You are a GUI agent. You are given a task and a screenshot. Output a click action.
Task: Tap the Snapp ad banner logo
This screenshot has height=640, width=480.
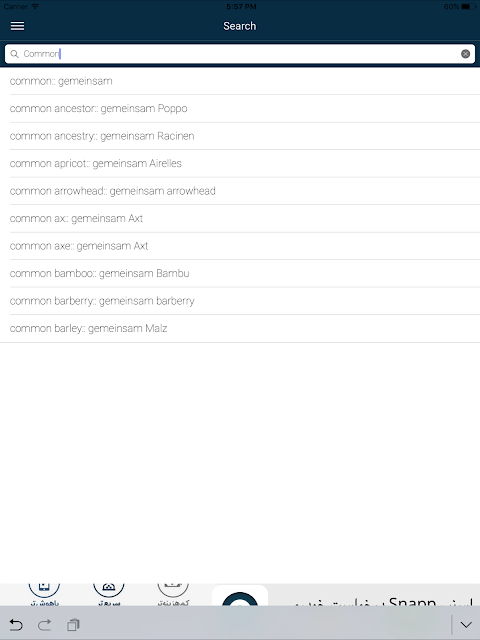point(240,596)
